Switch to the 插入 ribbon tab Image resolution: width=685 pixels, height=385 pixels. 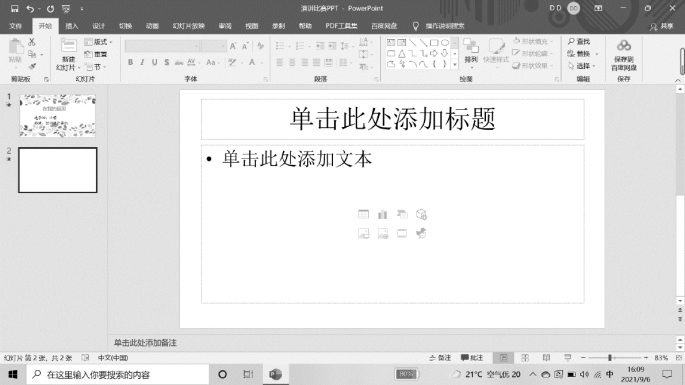(x=72, y=26)
